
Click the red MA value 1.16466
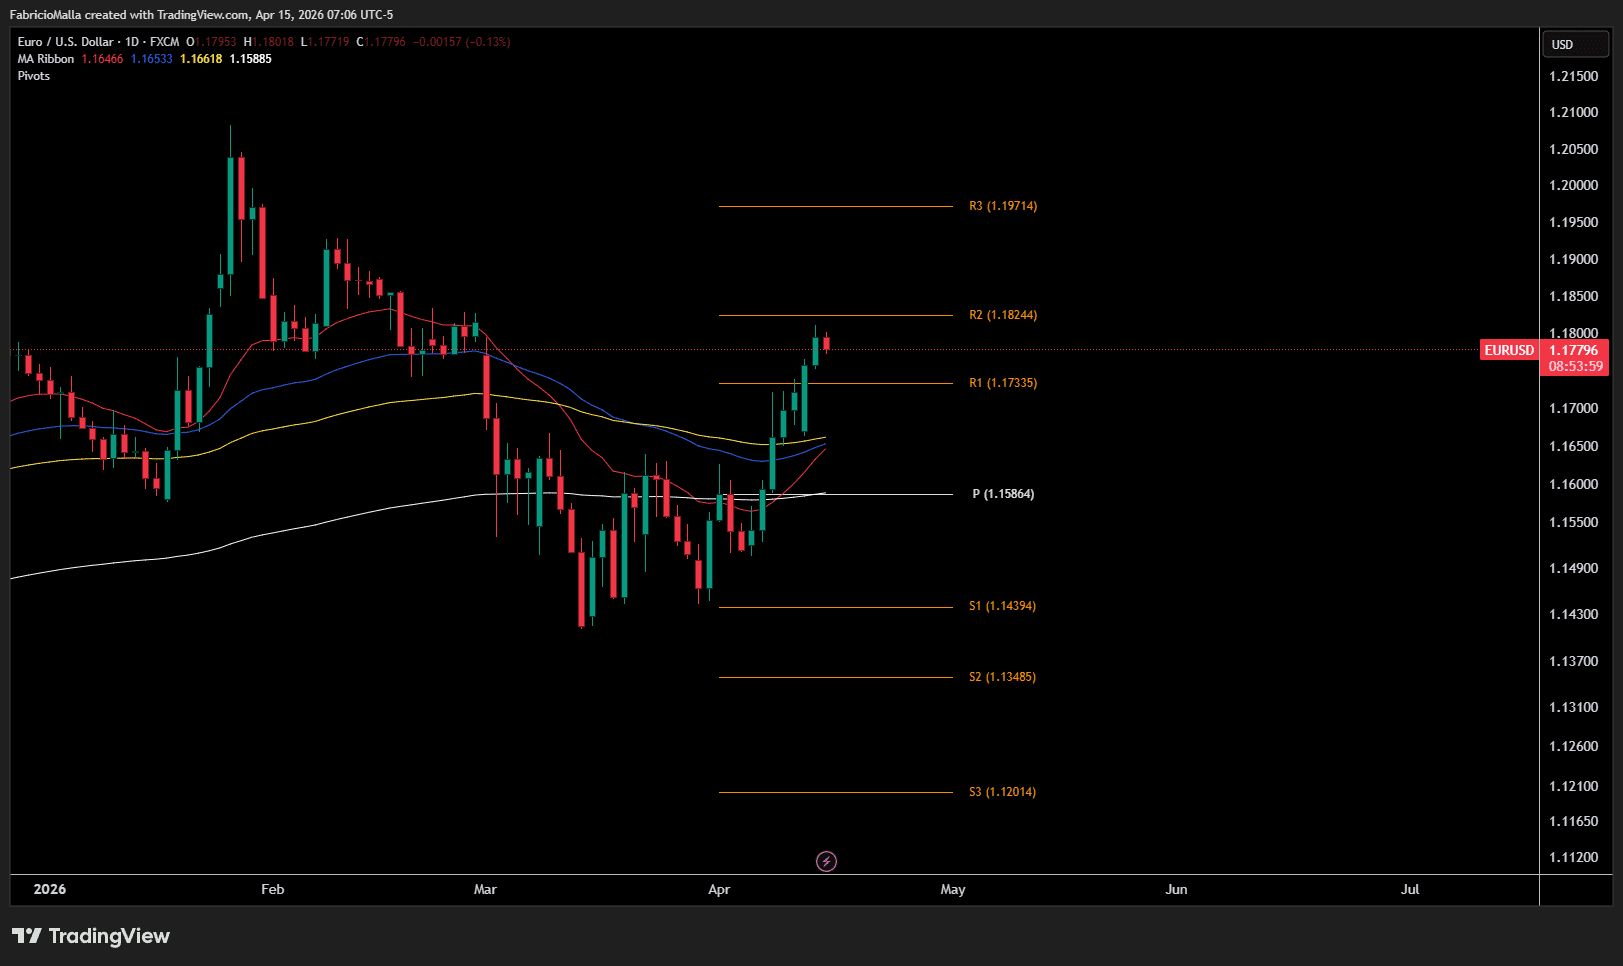(x=102, y=59)
